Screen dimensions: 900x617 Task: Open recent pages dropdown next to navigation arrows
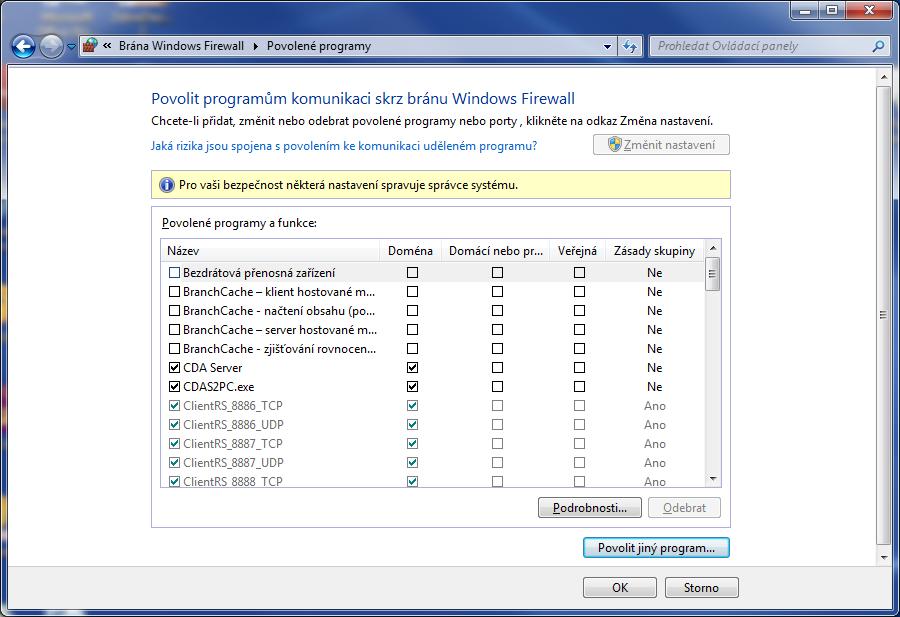click(72, 46)
